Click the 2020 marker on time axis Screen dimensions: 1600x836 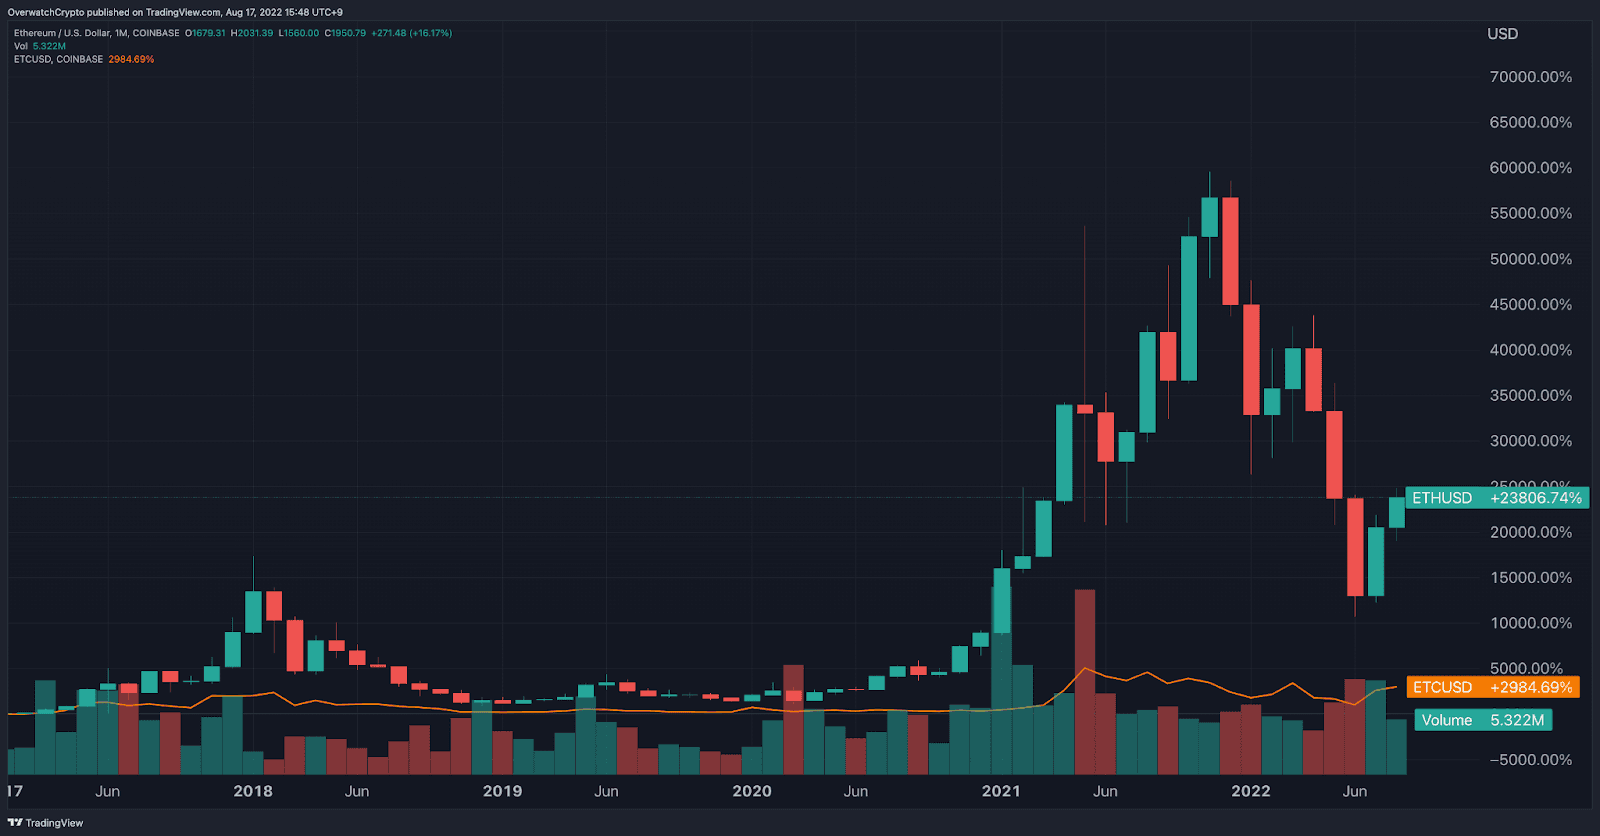pos(752,791)
